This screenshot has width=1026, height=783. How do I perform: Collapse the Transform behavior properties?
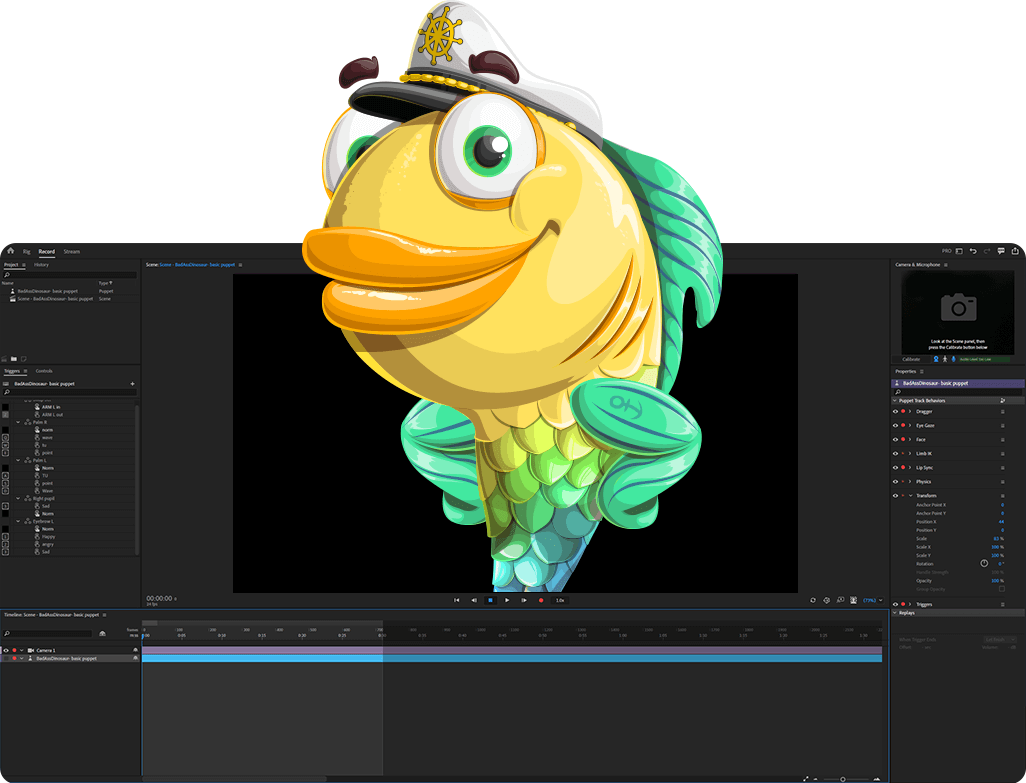coord(910,495)
